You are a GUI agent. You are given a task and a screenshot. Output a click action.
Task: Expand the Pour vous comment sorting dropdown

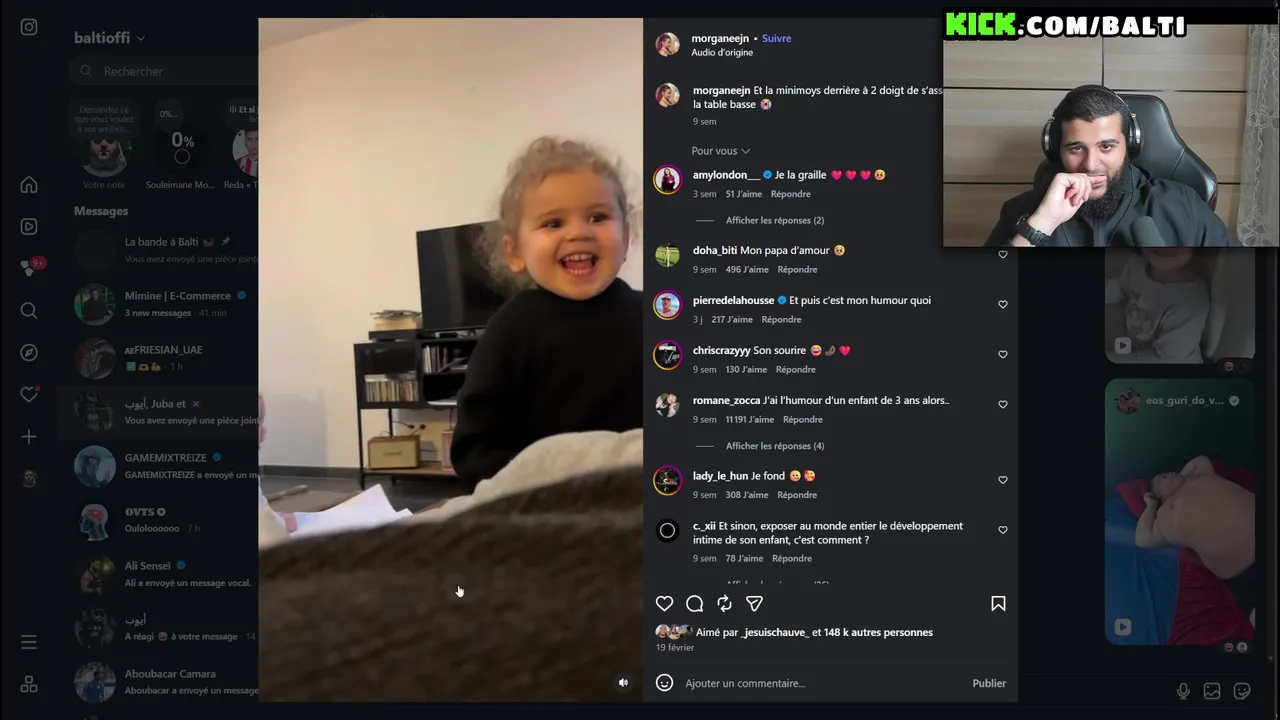720,151
